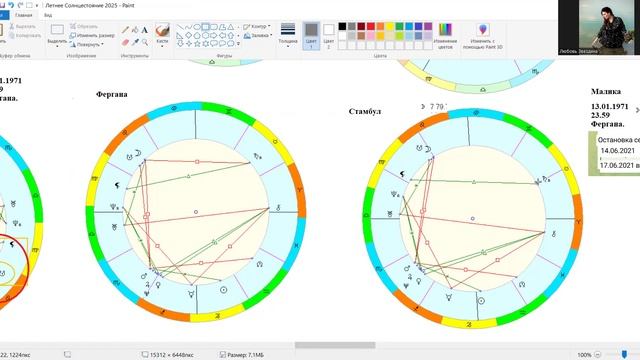Image resolution: width=640 pixels, height=360 pixels.
Task: Pick the purple color swatch
Action: [428, 27]
